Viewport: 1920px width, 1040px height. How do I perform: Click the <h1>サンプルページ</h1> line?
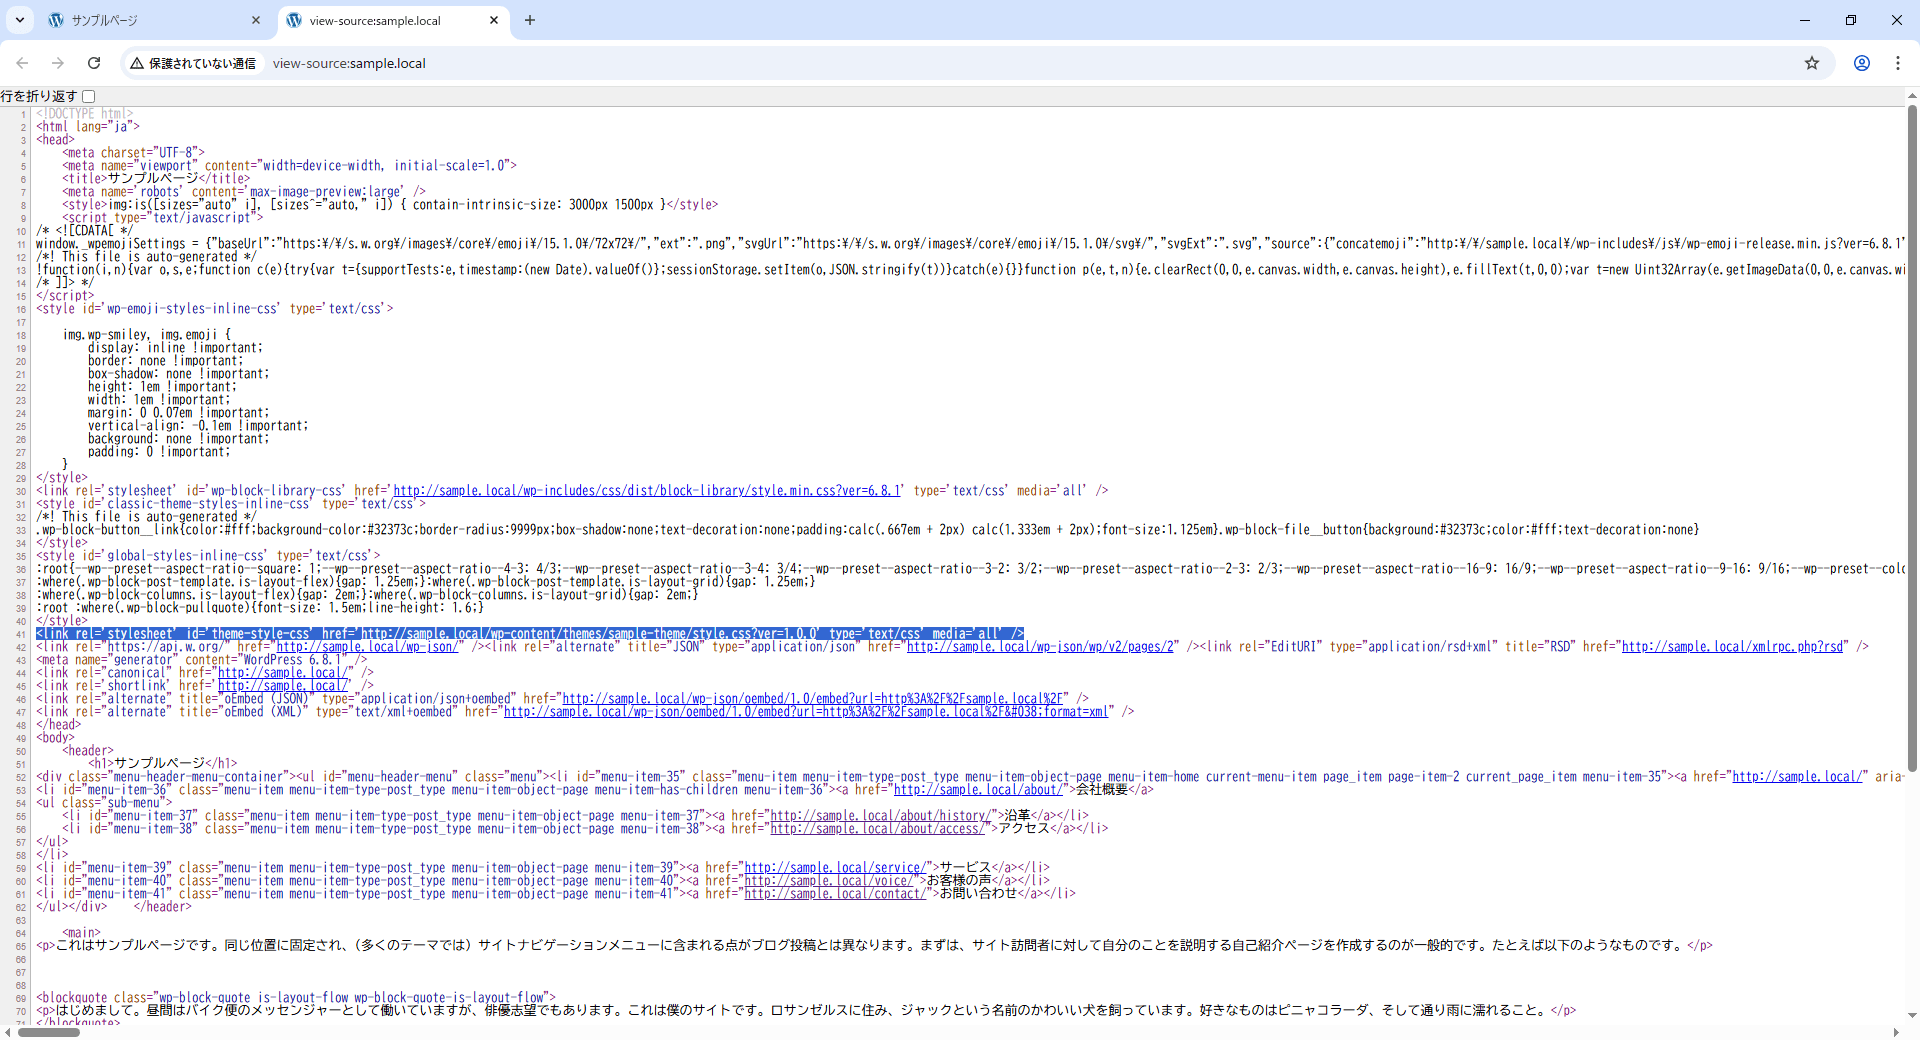(x=162, y=764)
